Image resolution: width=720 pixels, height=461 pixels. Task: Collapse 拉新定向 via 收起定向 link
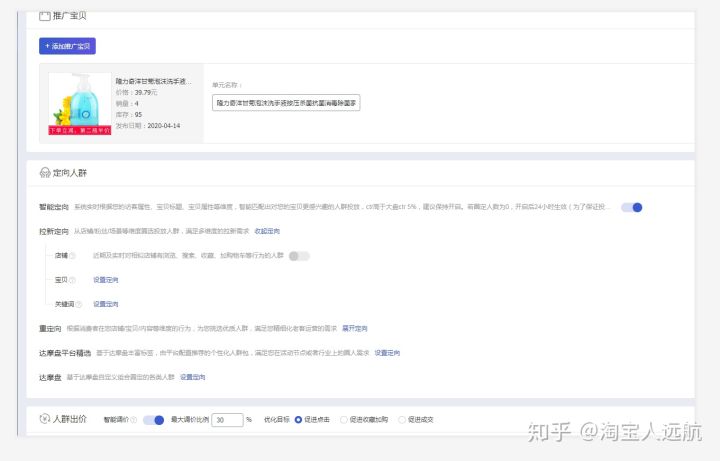tap(267, 231)
